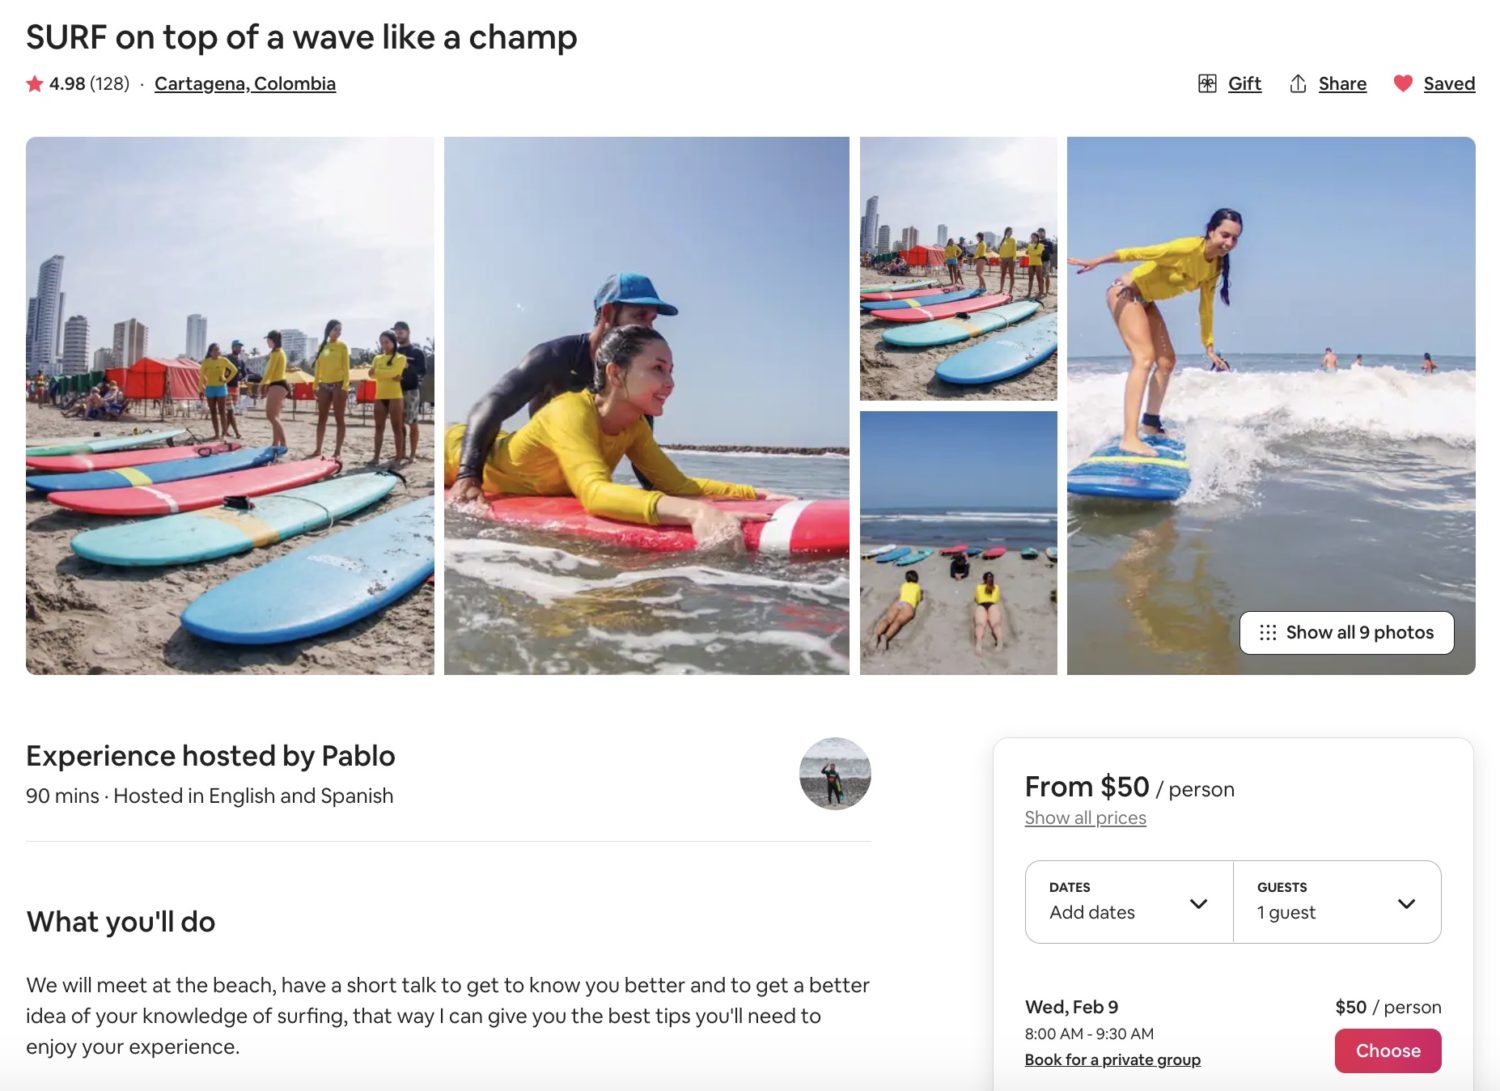Click the share arrow icon
This screenshot has height=1091, width=1500.
tap(1298, 83)
